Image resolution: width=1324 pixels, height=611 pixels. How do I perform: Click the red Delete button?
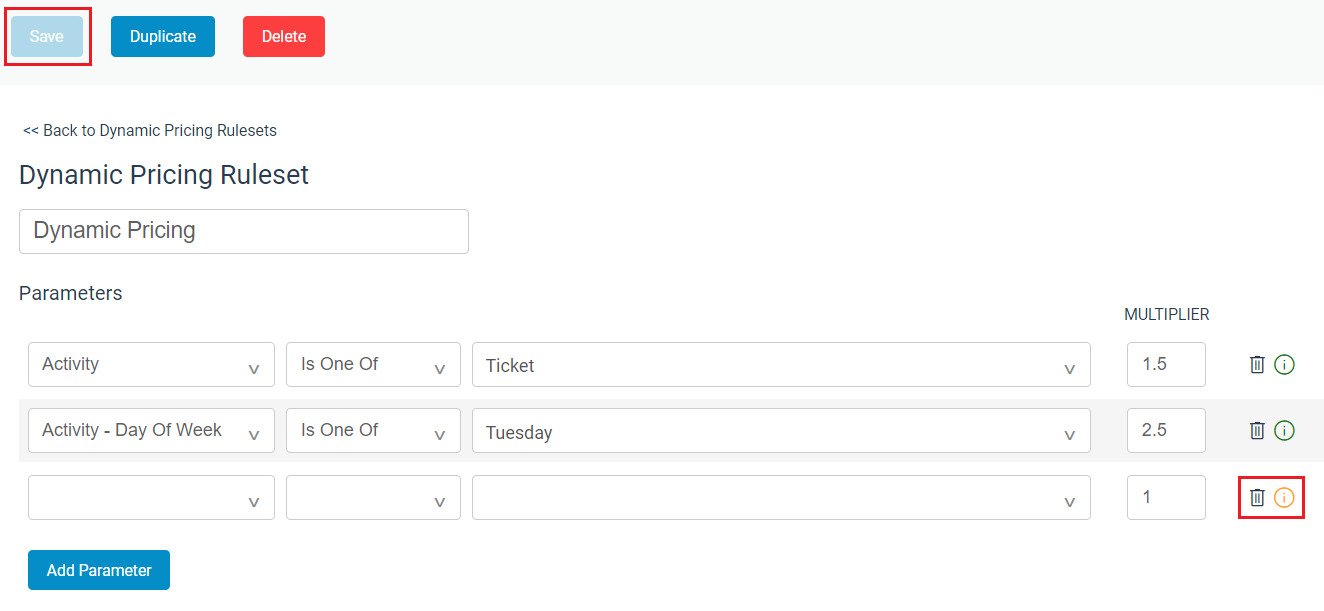coord(284,37)
